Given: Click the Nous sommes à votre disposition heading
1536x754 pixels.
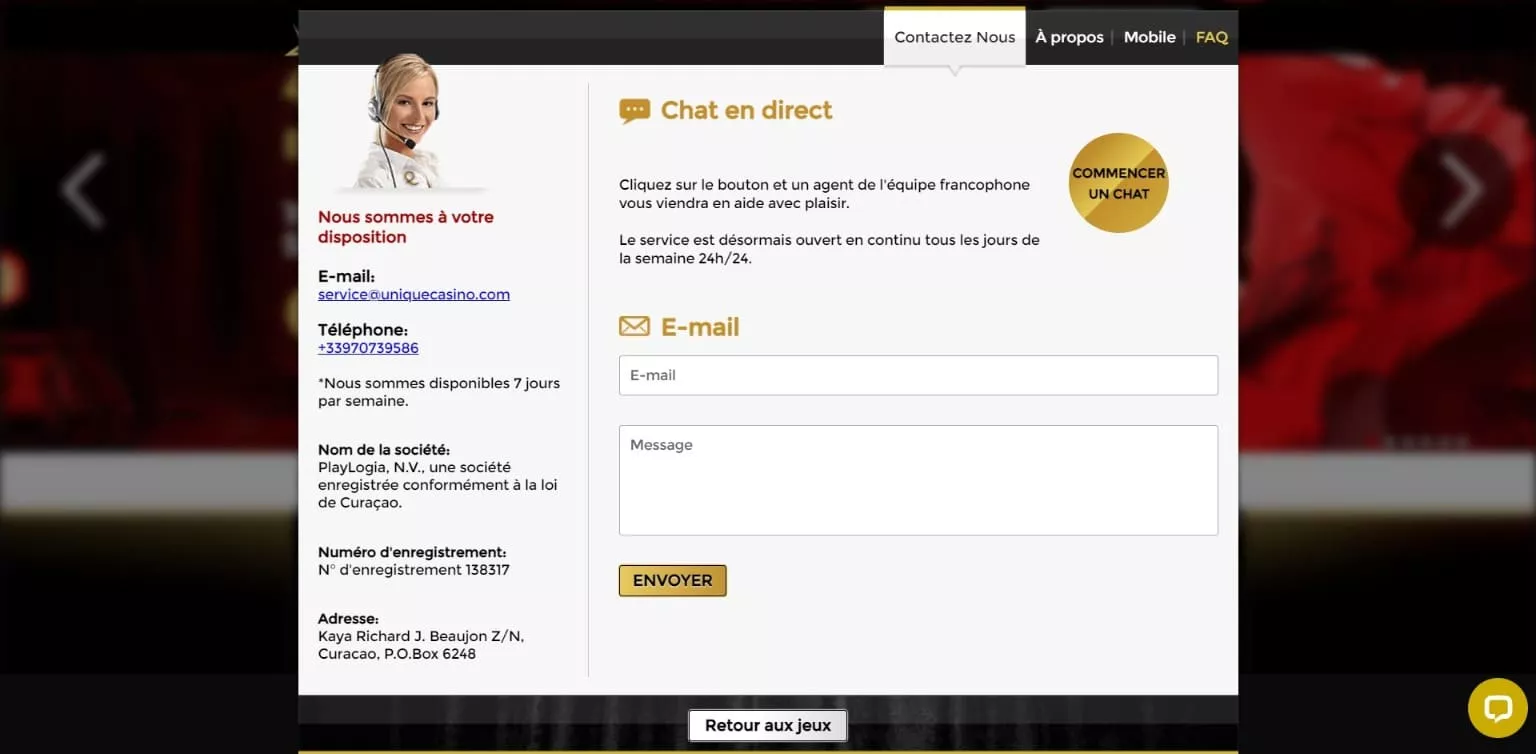Looking at the screenshot, I should click(406, 227).
